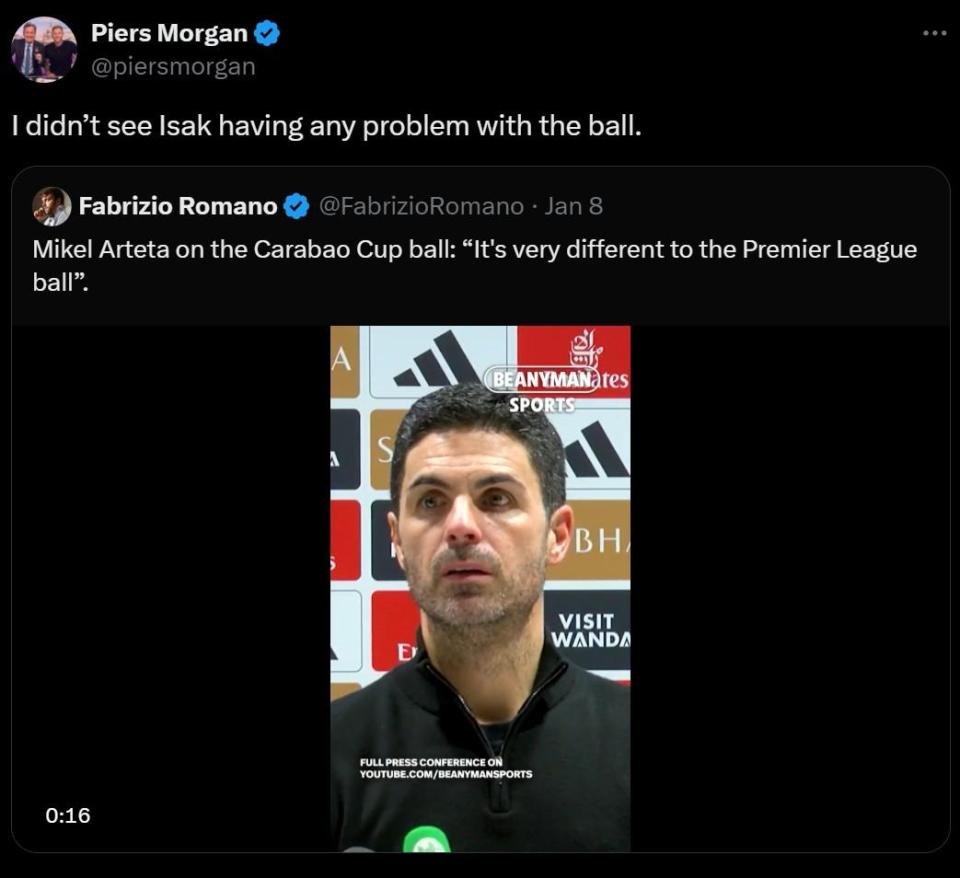The width and height of the screenshot is (960, 878).
Task: Open the Jan 8 timestamp link
Action: tap(573, 206)
